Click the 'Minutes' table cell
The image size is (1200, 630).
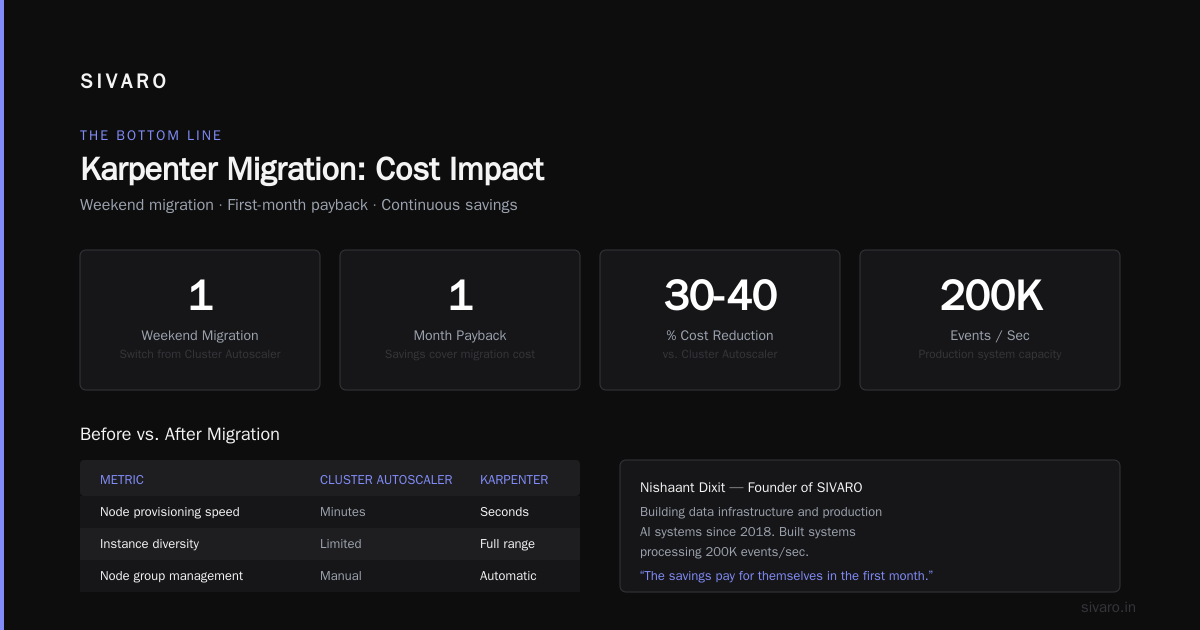[x=343, y=512]
